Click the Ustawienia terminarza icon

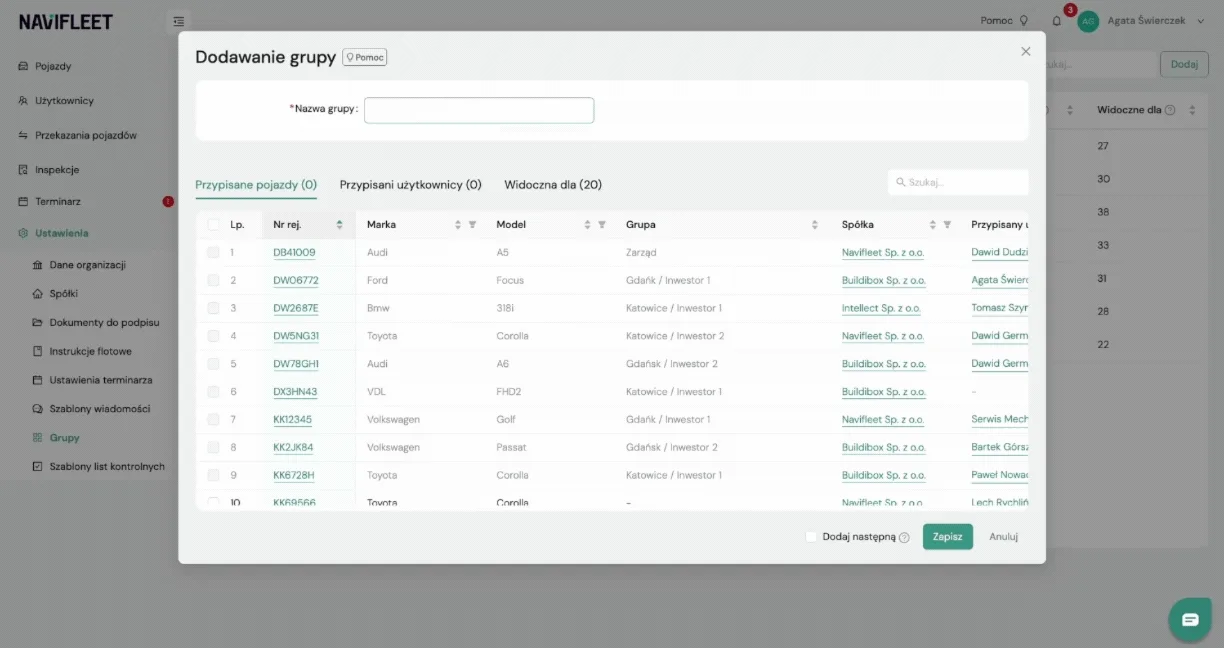coord(38,380)
